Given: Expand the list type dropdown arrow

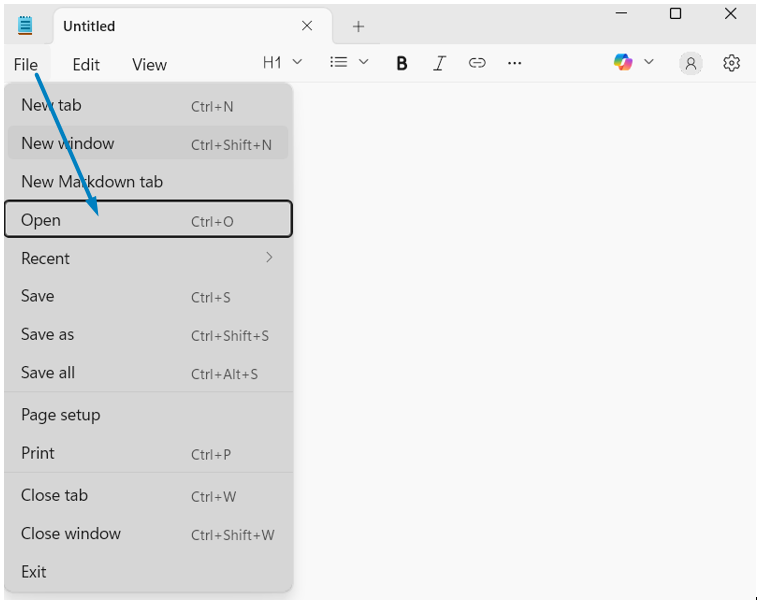Looking at the screenshot, I should [364, 62].
